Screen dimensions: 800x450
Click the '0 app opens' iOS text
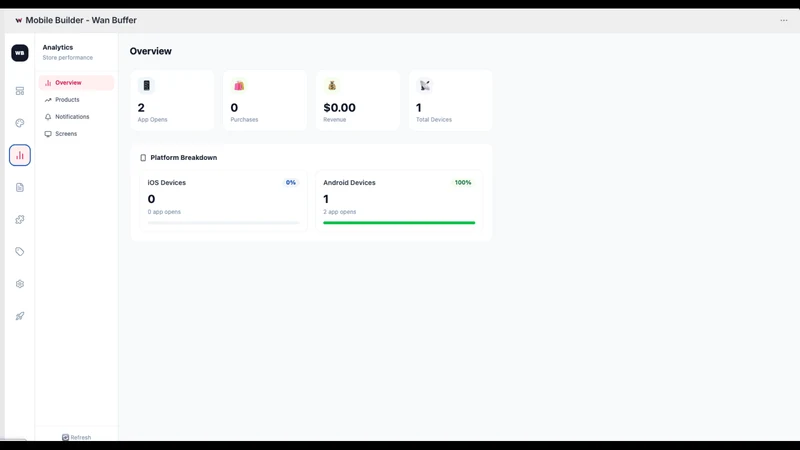[164, 212]
